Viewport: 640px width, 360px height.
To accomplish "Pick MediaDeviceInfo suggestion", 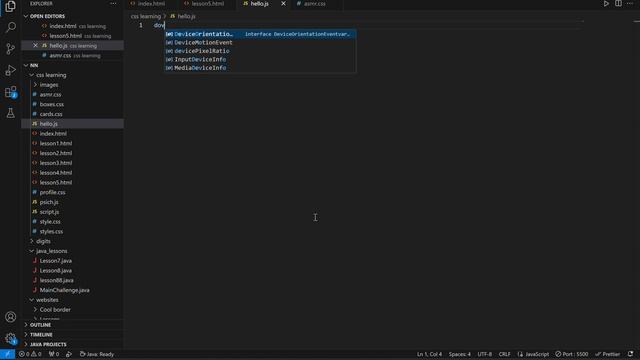I will (x=260, y=68).
